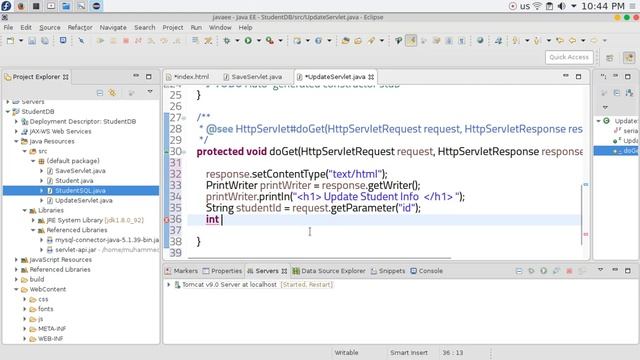Expand the JavaScript Resources node

coord(16,260)
